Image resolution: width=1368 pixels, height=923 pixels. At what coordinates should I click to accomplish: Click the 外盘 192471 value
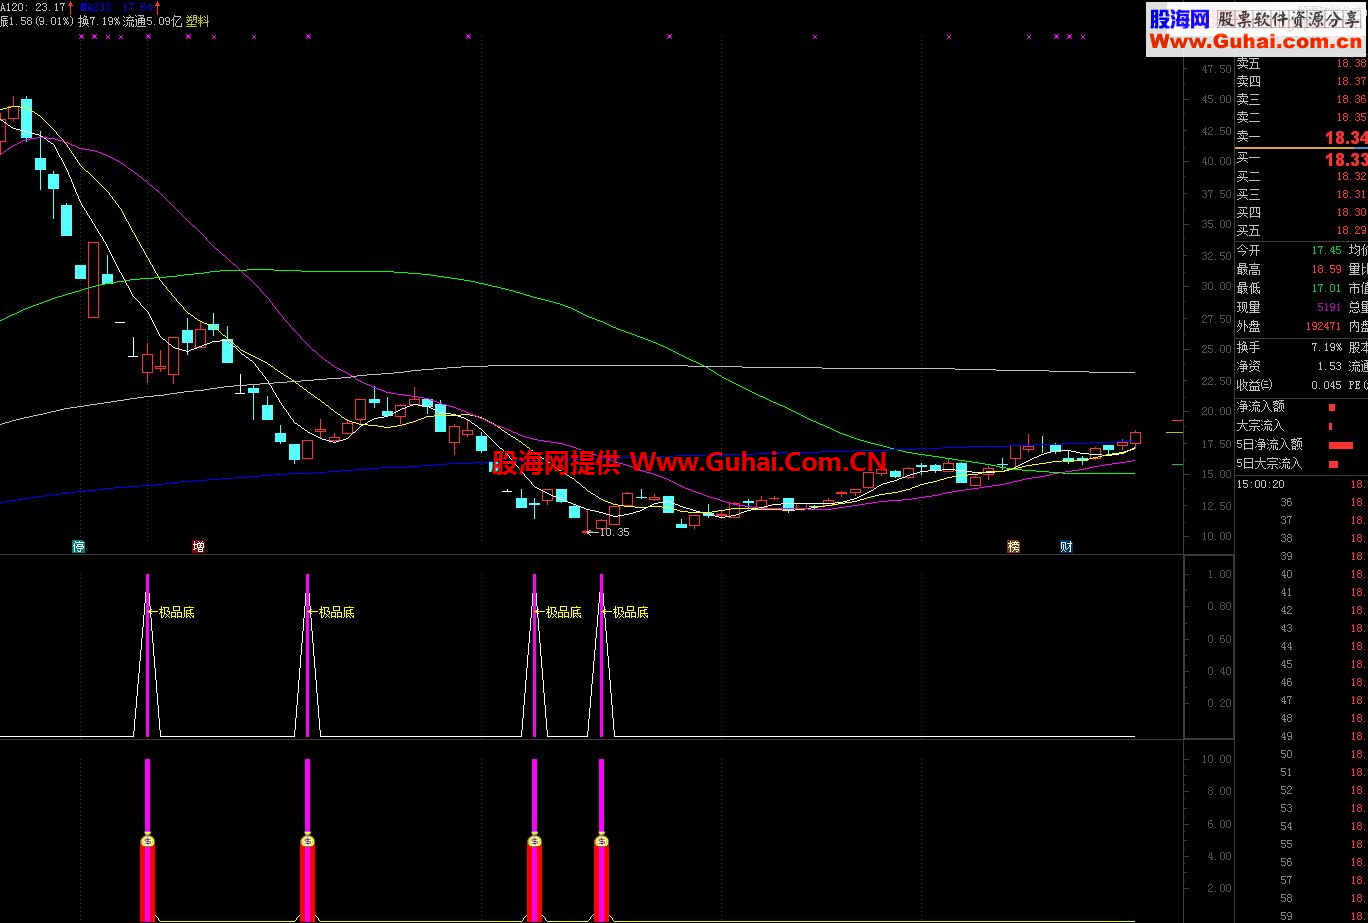pyautogui.click(x=1323, y=326)
